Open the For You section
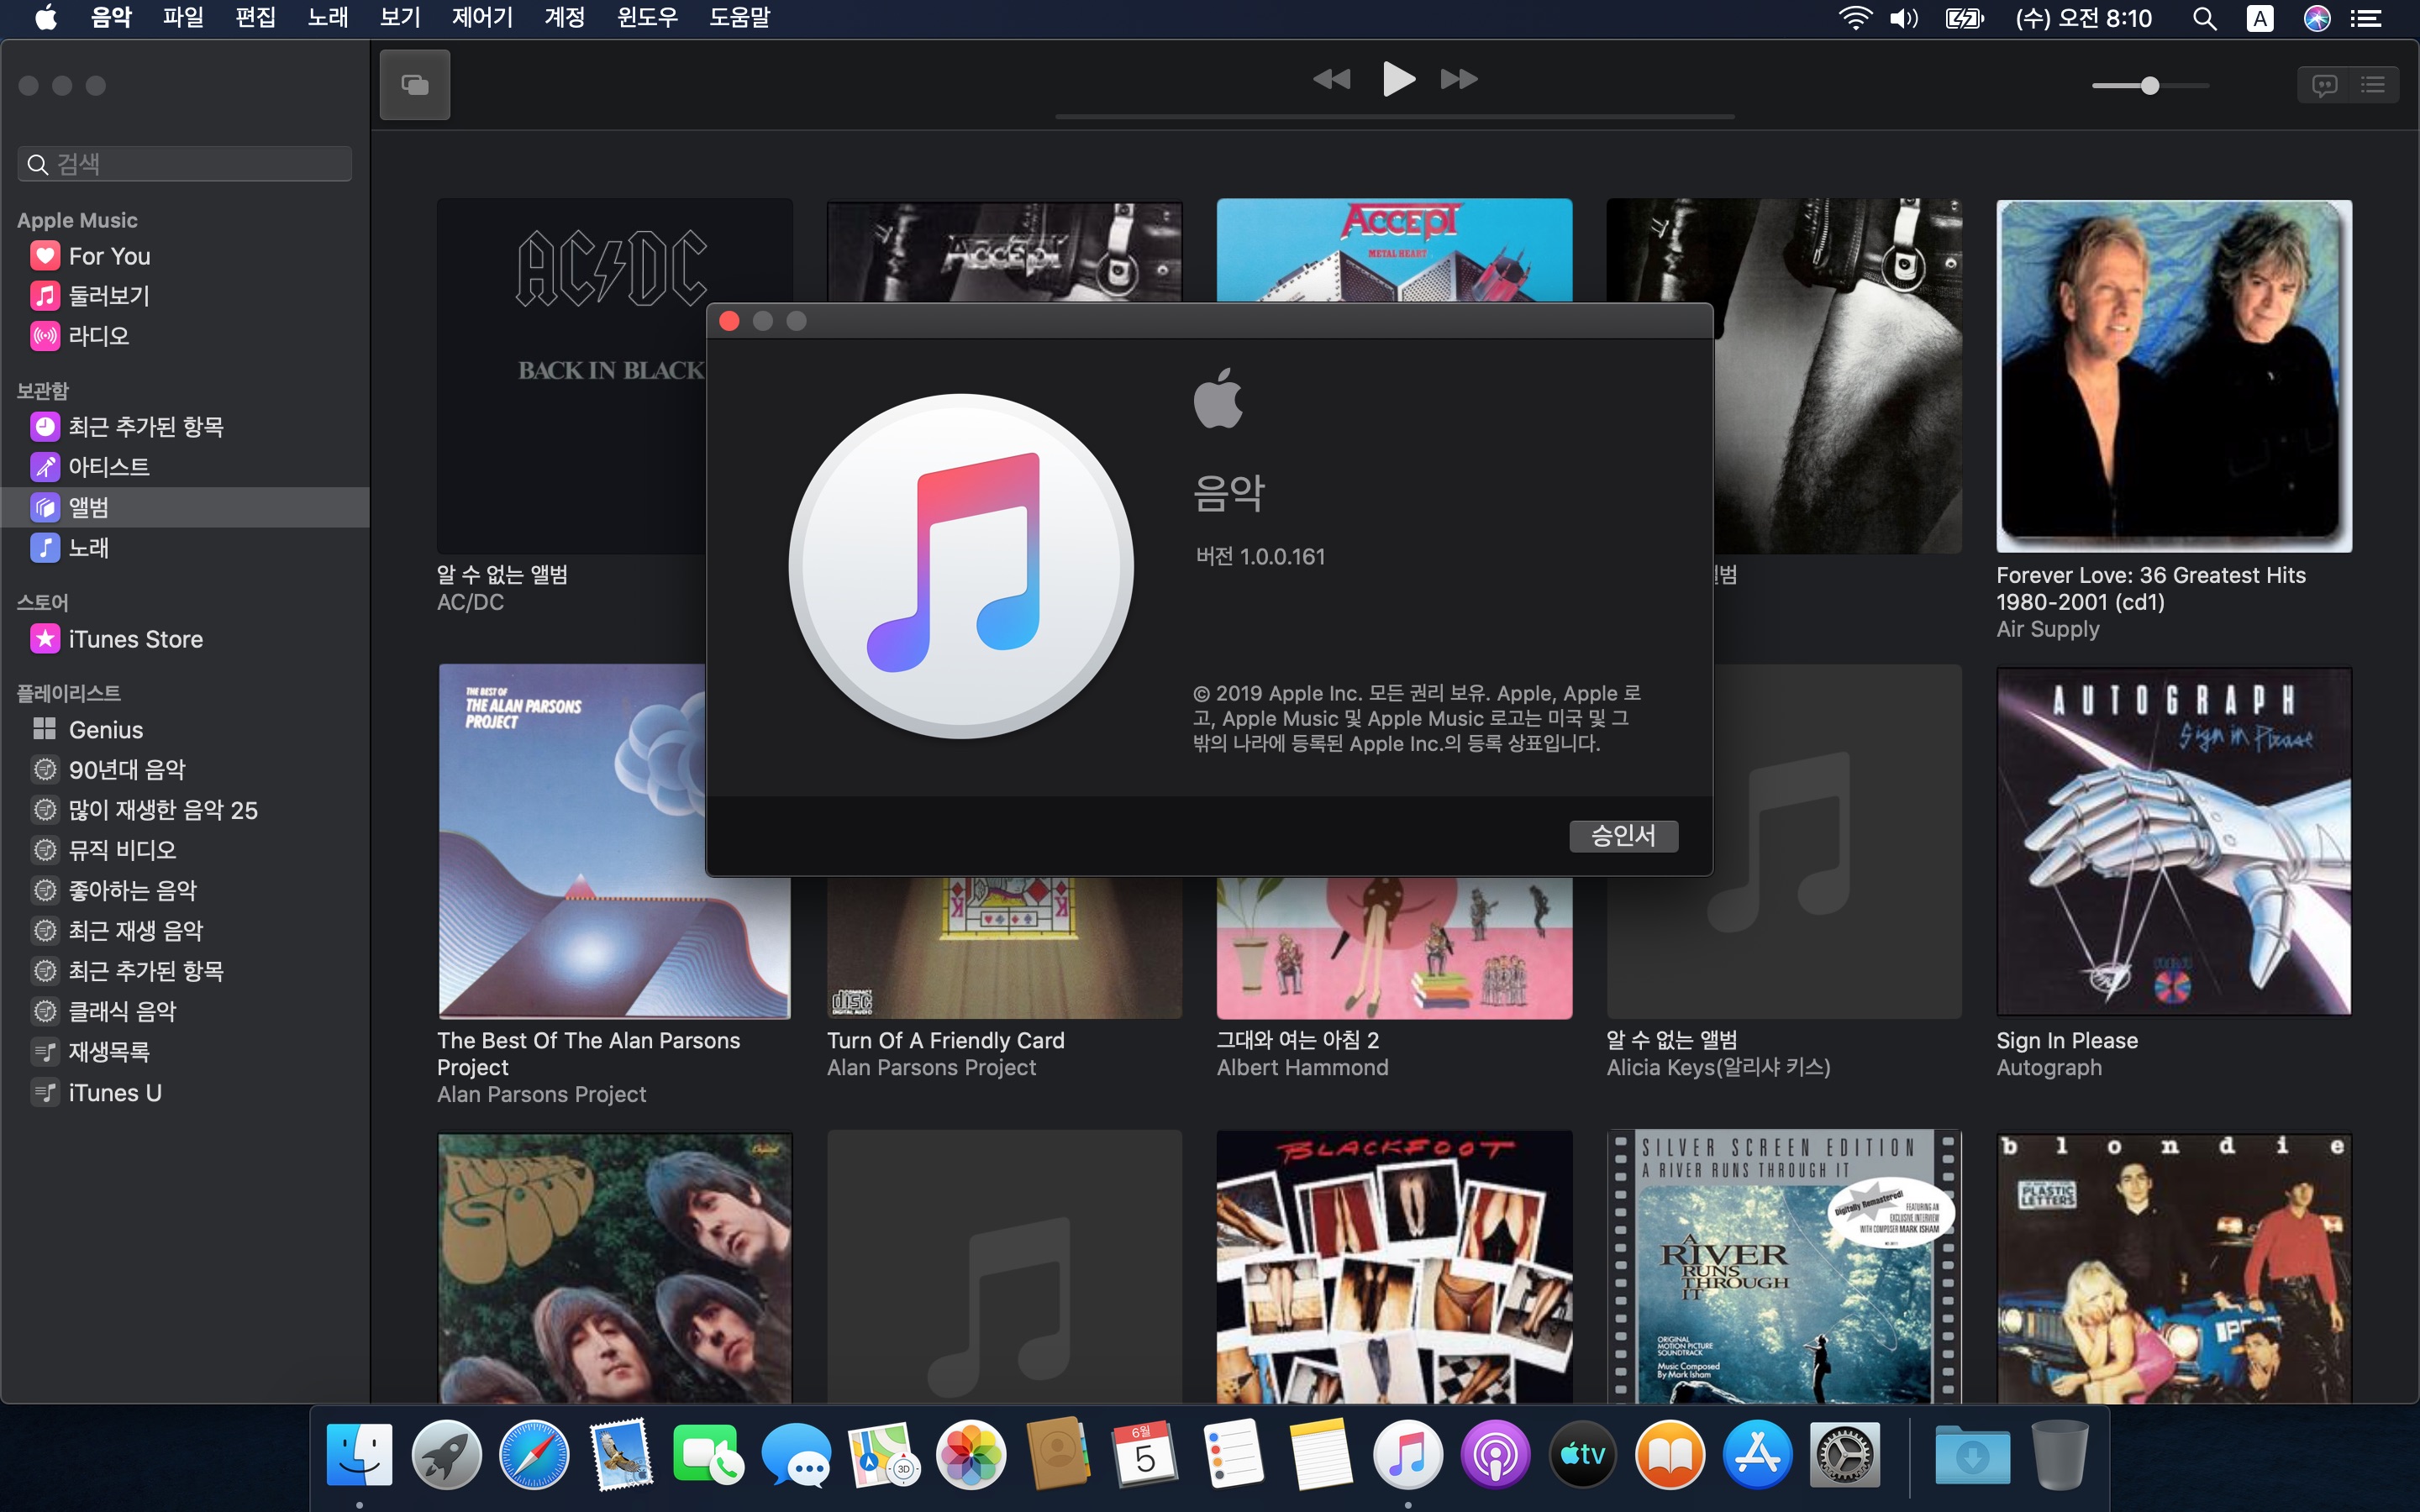The image size is (2420, 1512). click(x=185, y=256)
